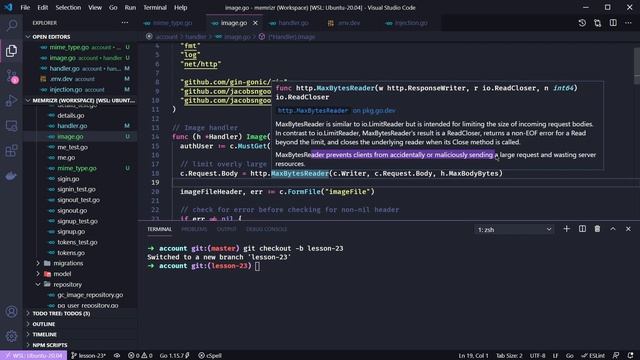Click Go 1.15.7 version in status bar

coord(175,356)
